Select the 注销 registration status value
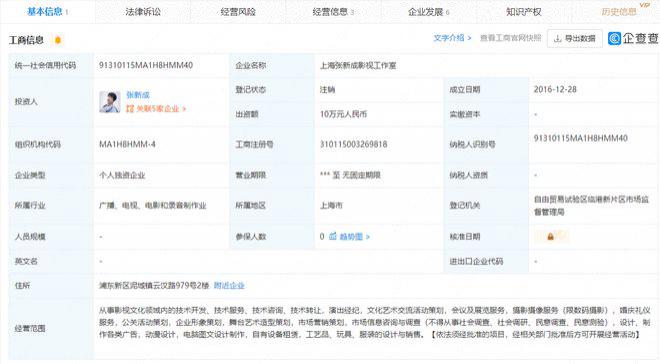660x364 pixels. coord(327,90)
